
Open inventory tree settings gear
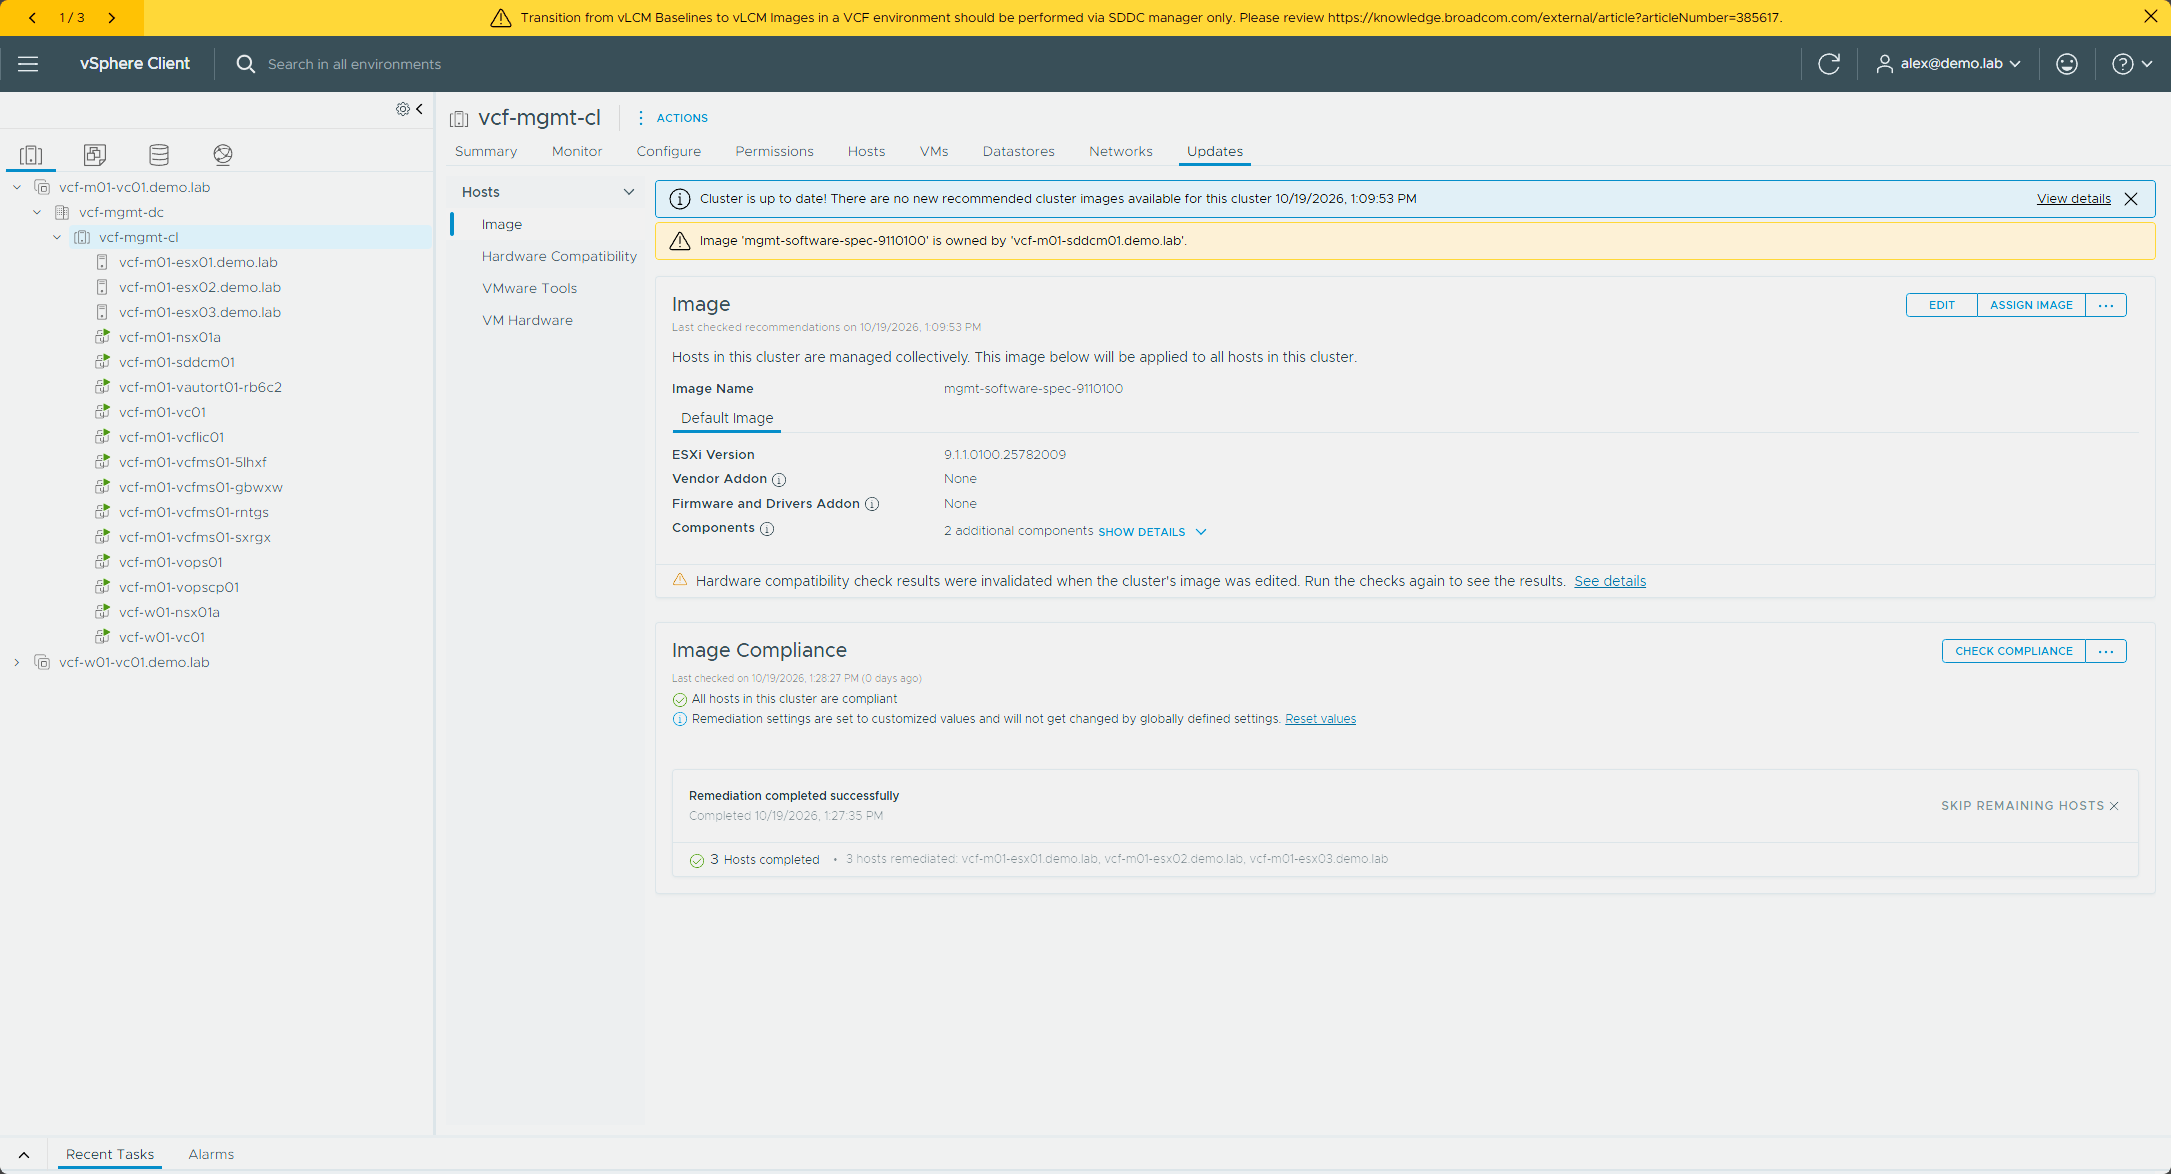[402, 109]
